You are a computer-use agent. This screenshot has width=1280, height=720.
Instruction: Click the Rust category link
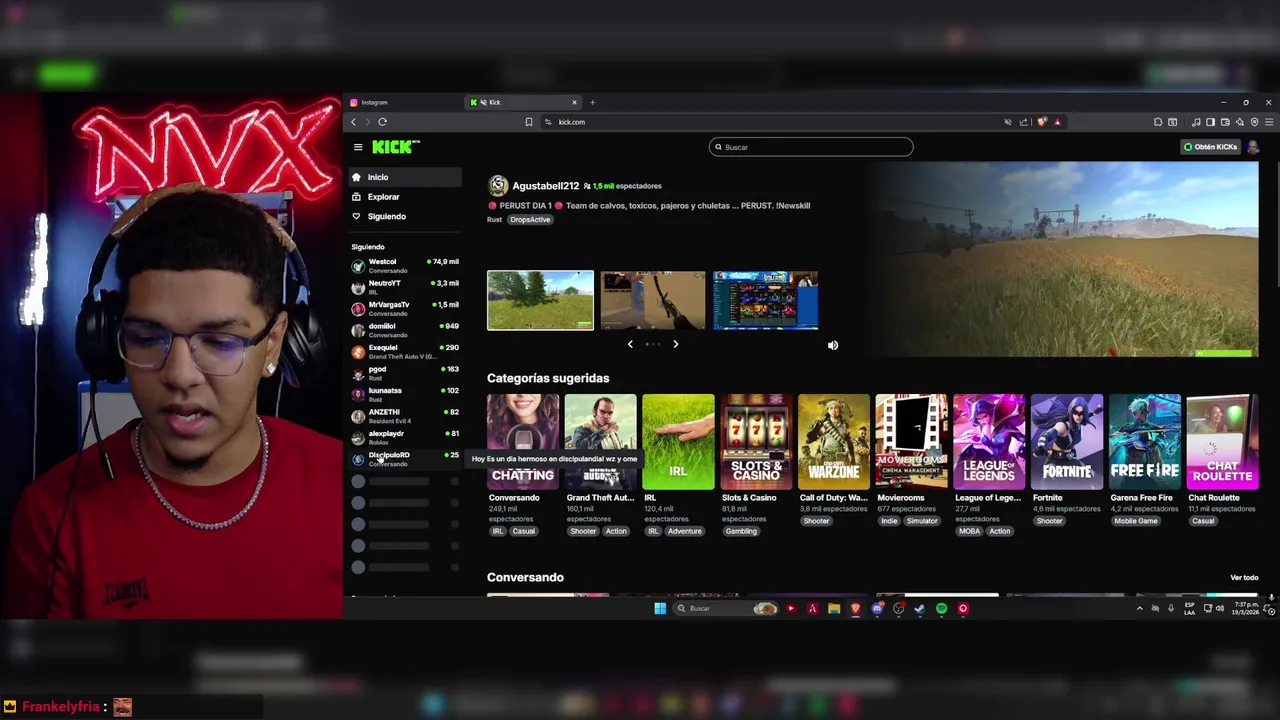tap(494, 220)
